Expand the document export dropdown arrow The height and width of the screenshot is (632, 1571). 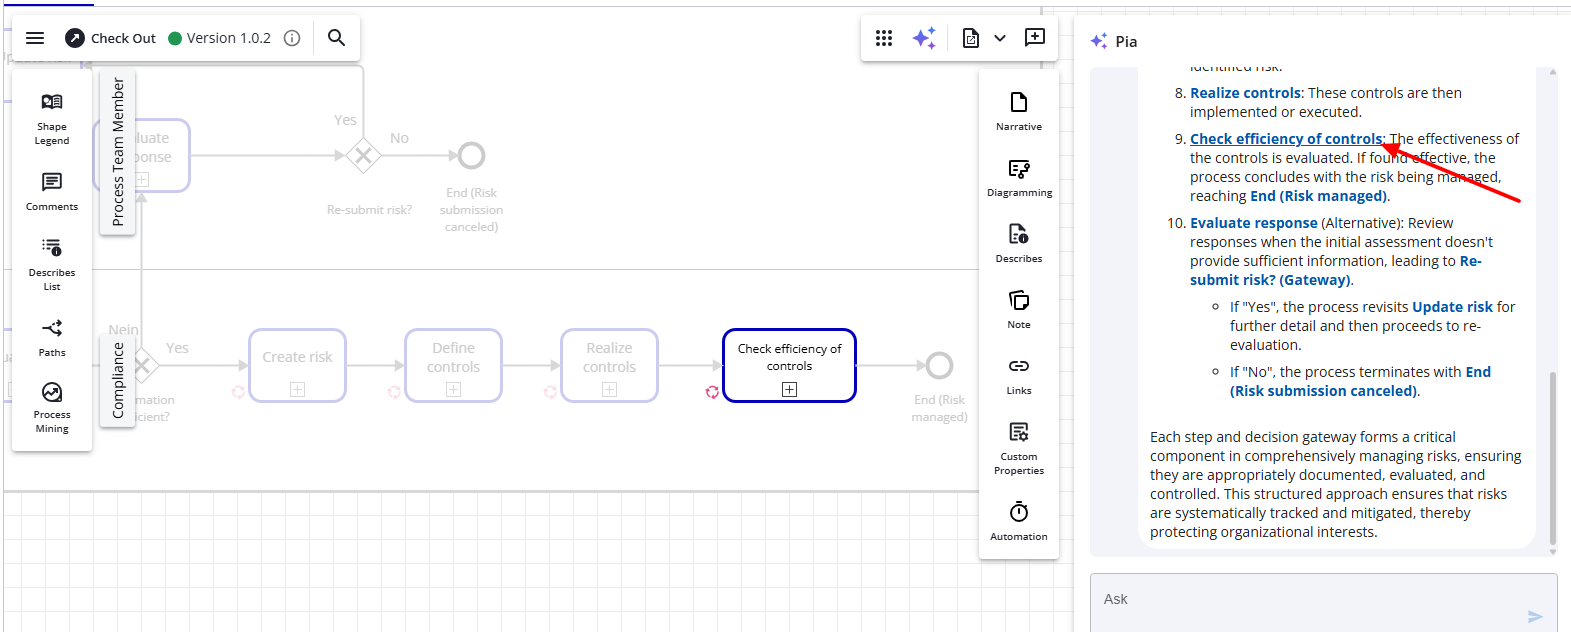pos(999,38)
